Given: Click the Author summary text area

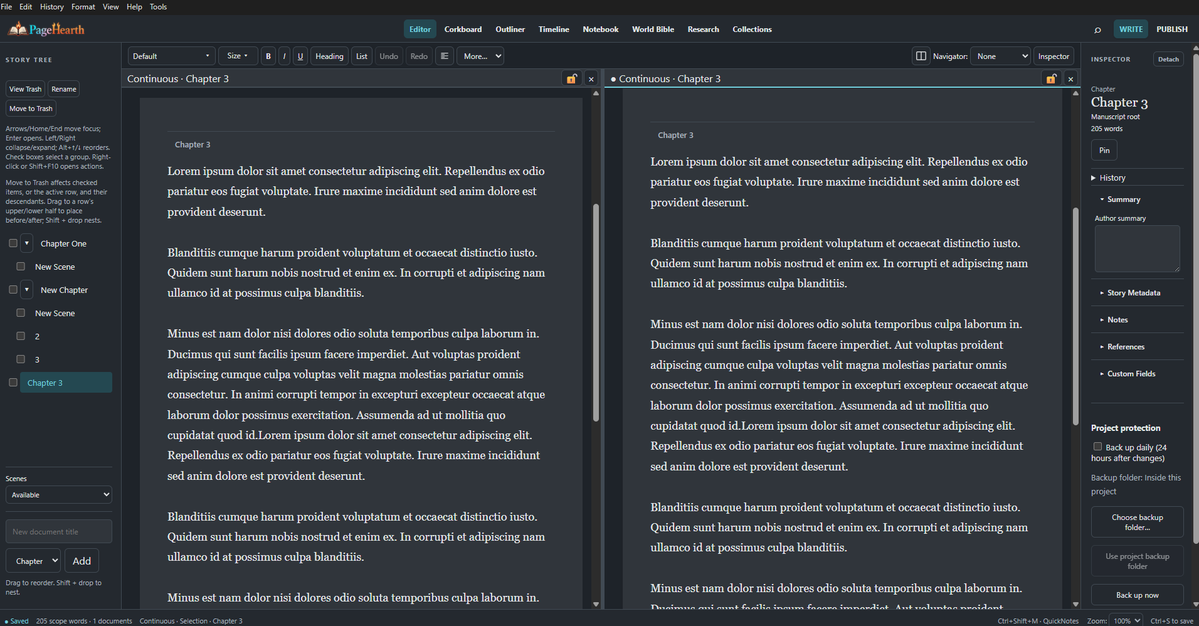Looking at the screenshot, I should tap(1137, 248).
